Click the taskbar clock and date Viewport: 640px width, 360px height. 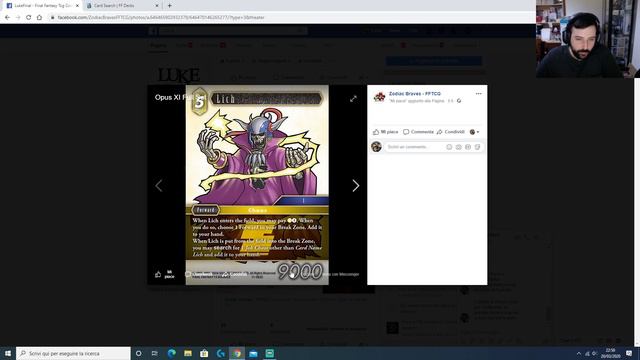click(x=611, y=353)
